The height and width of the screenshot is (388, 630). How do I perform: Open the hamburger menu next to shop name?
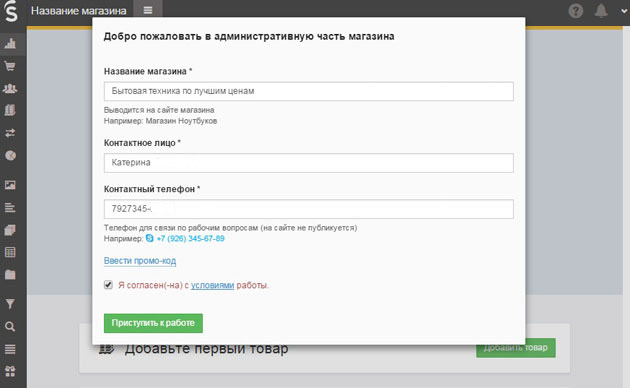point(148,10)
